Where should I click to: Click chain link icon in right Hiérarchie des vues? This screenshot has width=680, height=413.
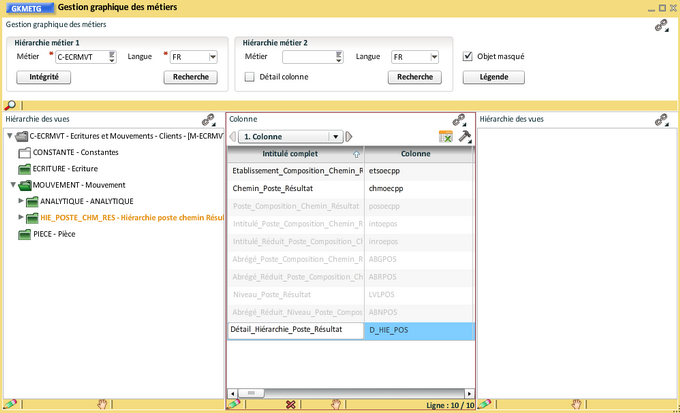[661, 119]
